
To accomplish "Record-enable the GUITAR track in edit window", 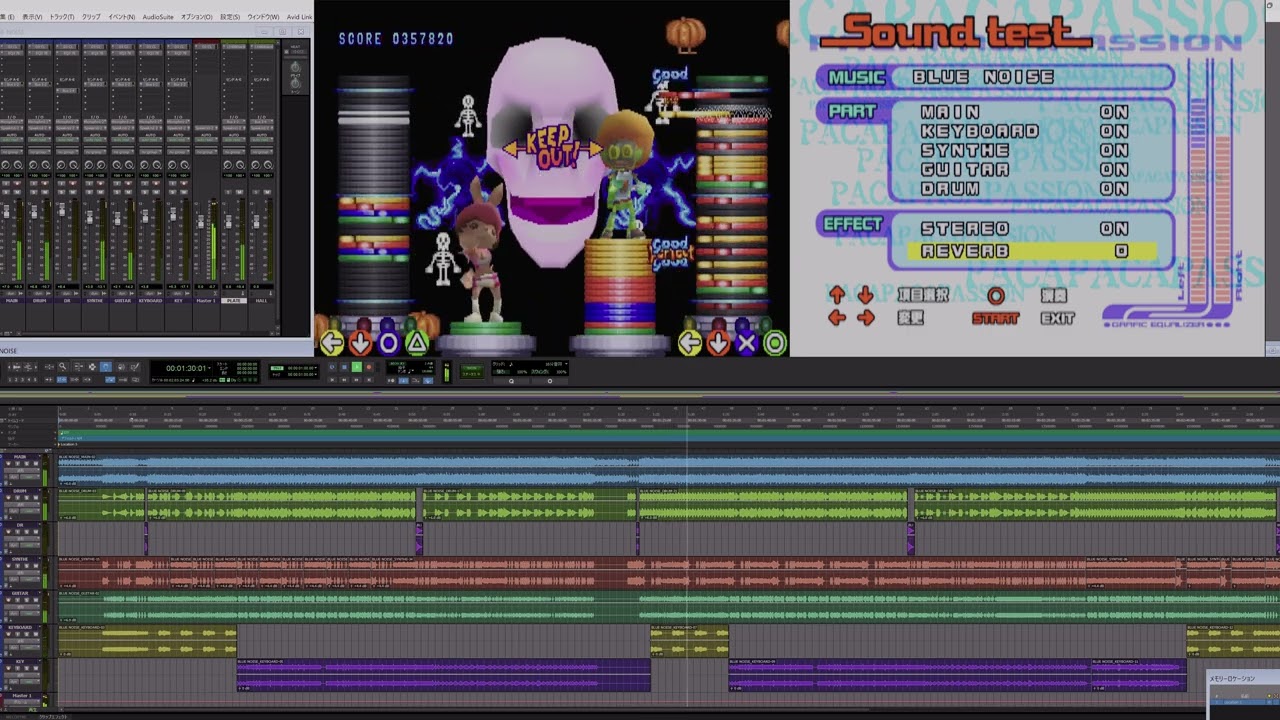I will tap(8, 599).
